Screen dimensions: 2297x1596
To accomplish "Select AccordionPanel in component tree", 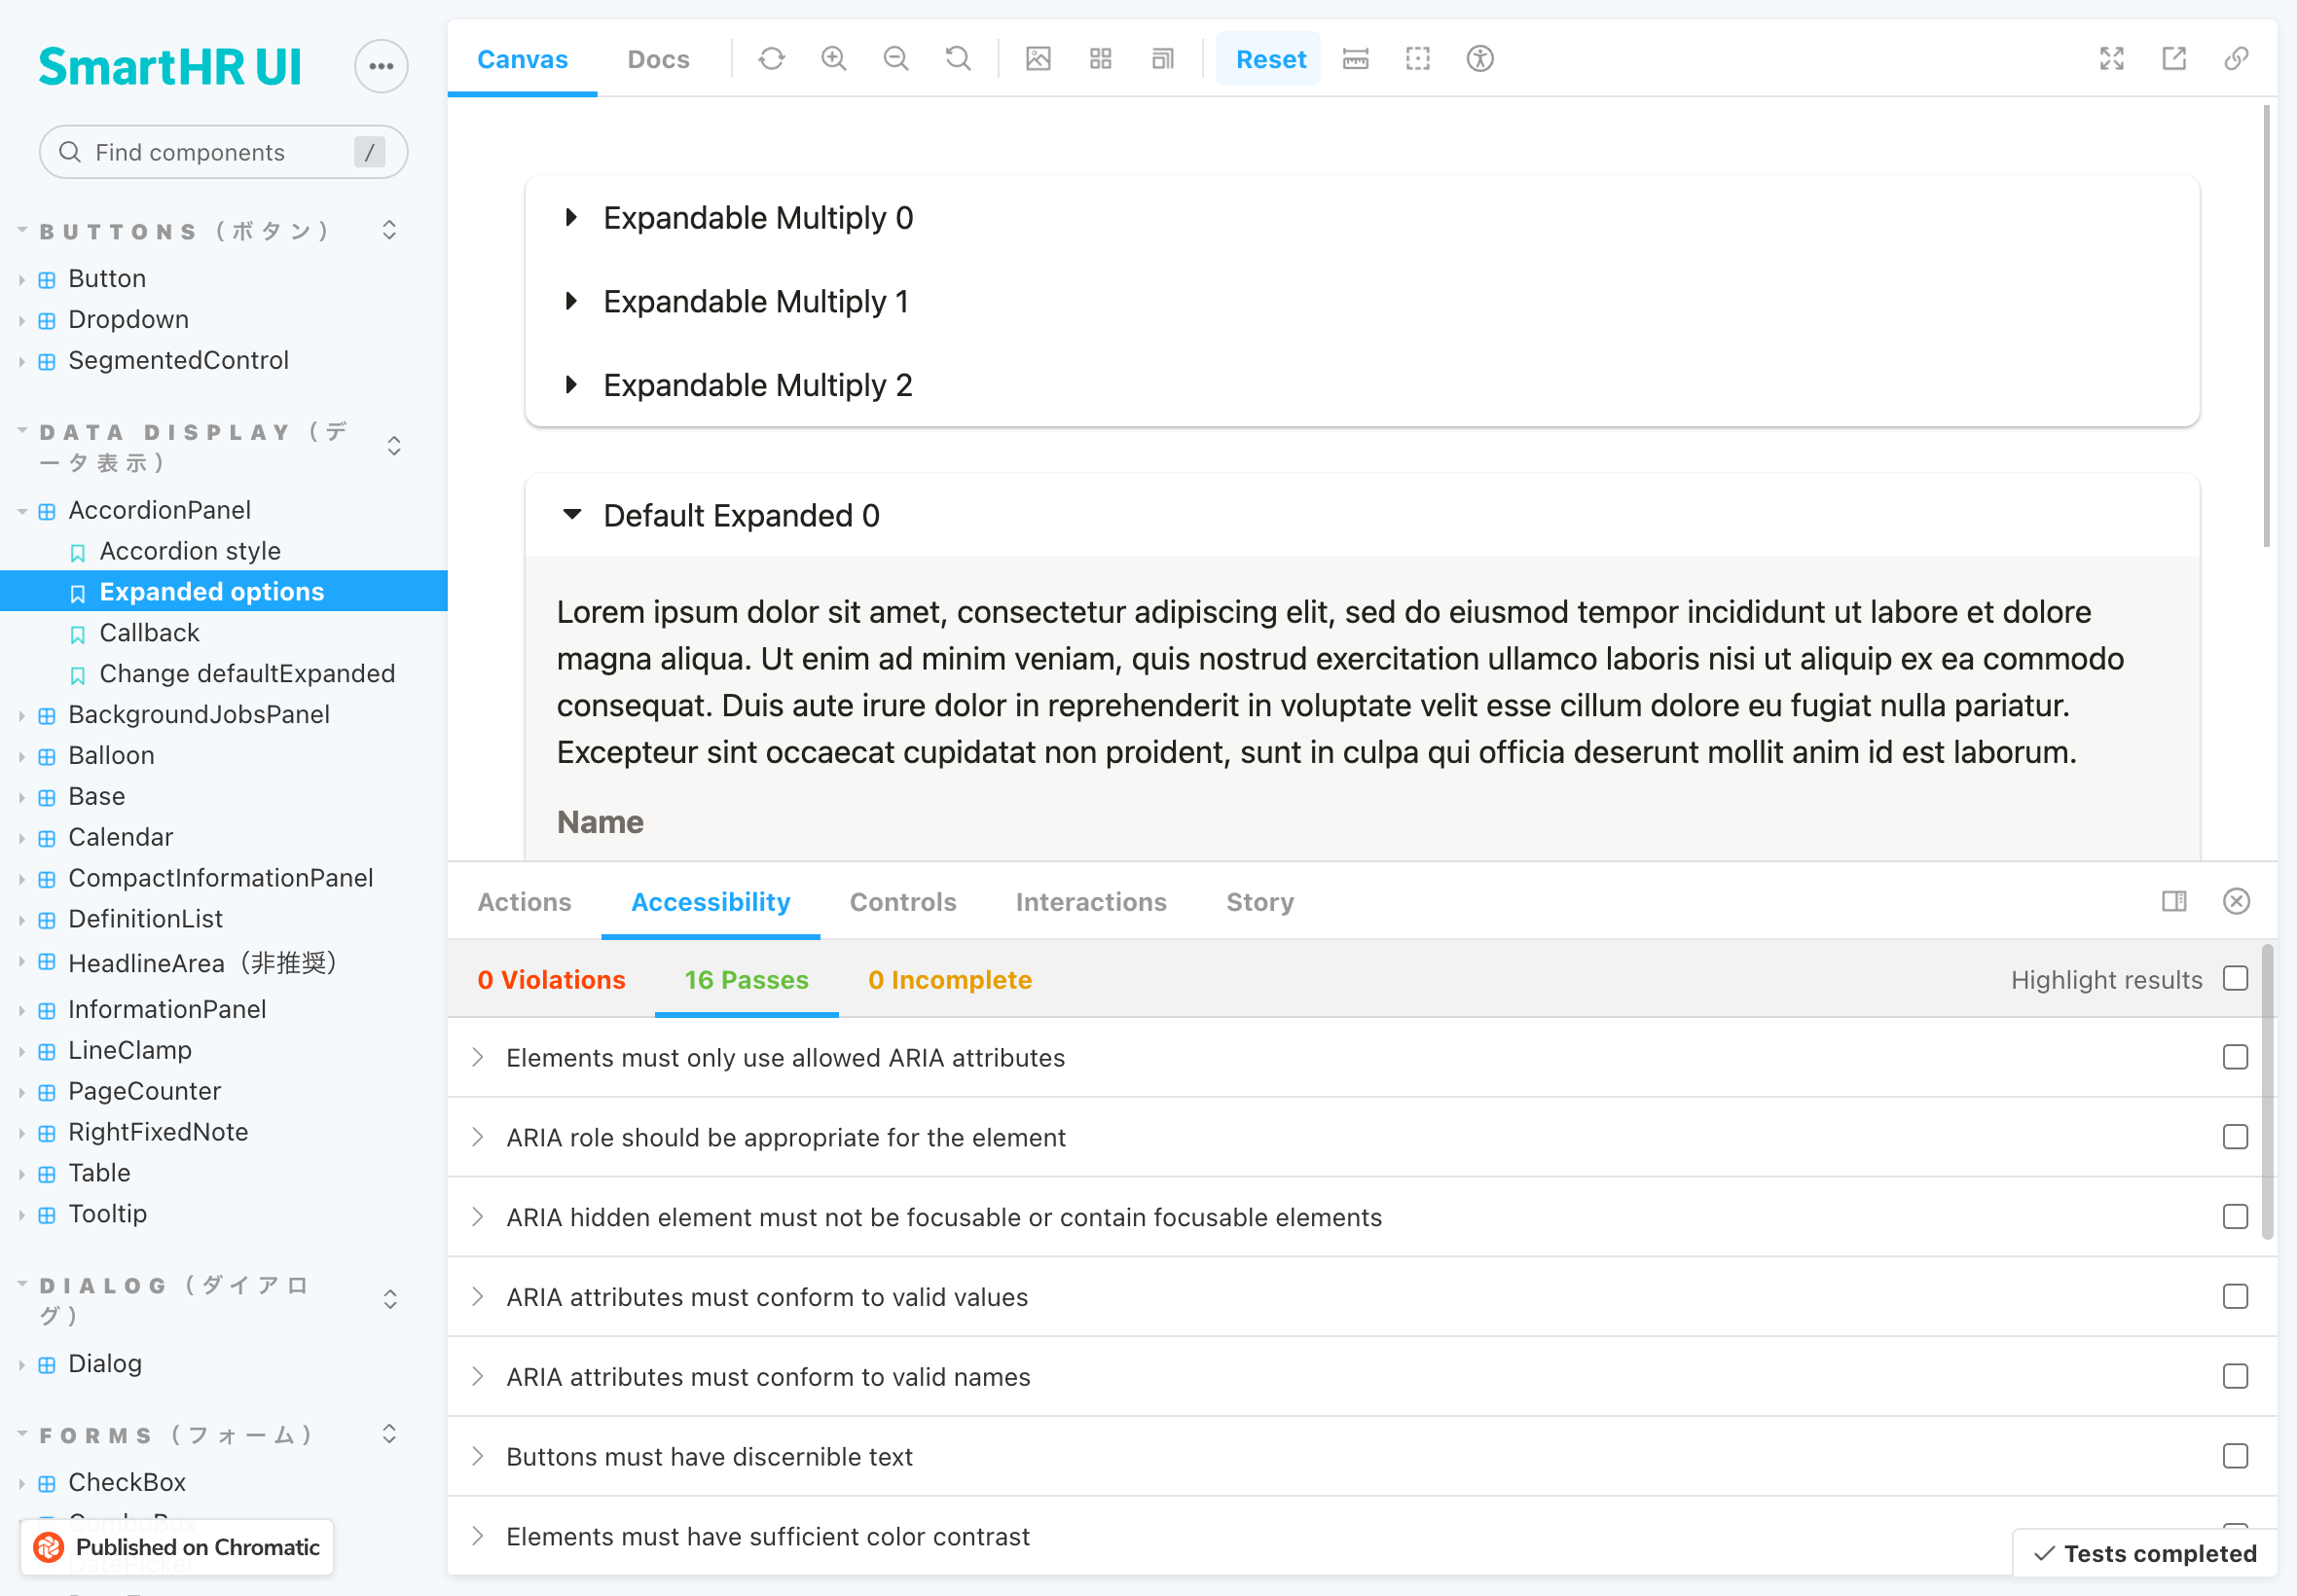I will pyautogui.click(x=159, y=509).
